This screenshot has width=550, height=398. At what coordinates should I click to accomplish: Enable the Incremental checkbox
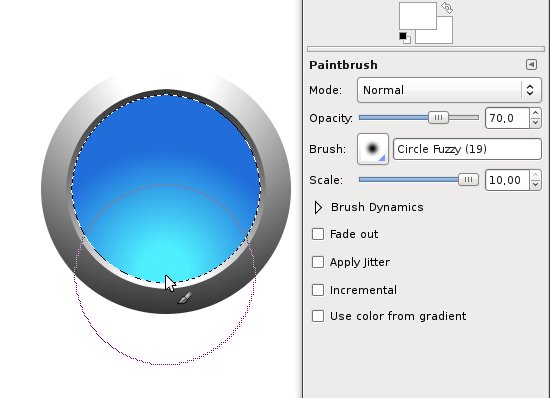point(318,290)
